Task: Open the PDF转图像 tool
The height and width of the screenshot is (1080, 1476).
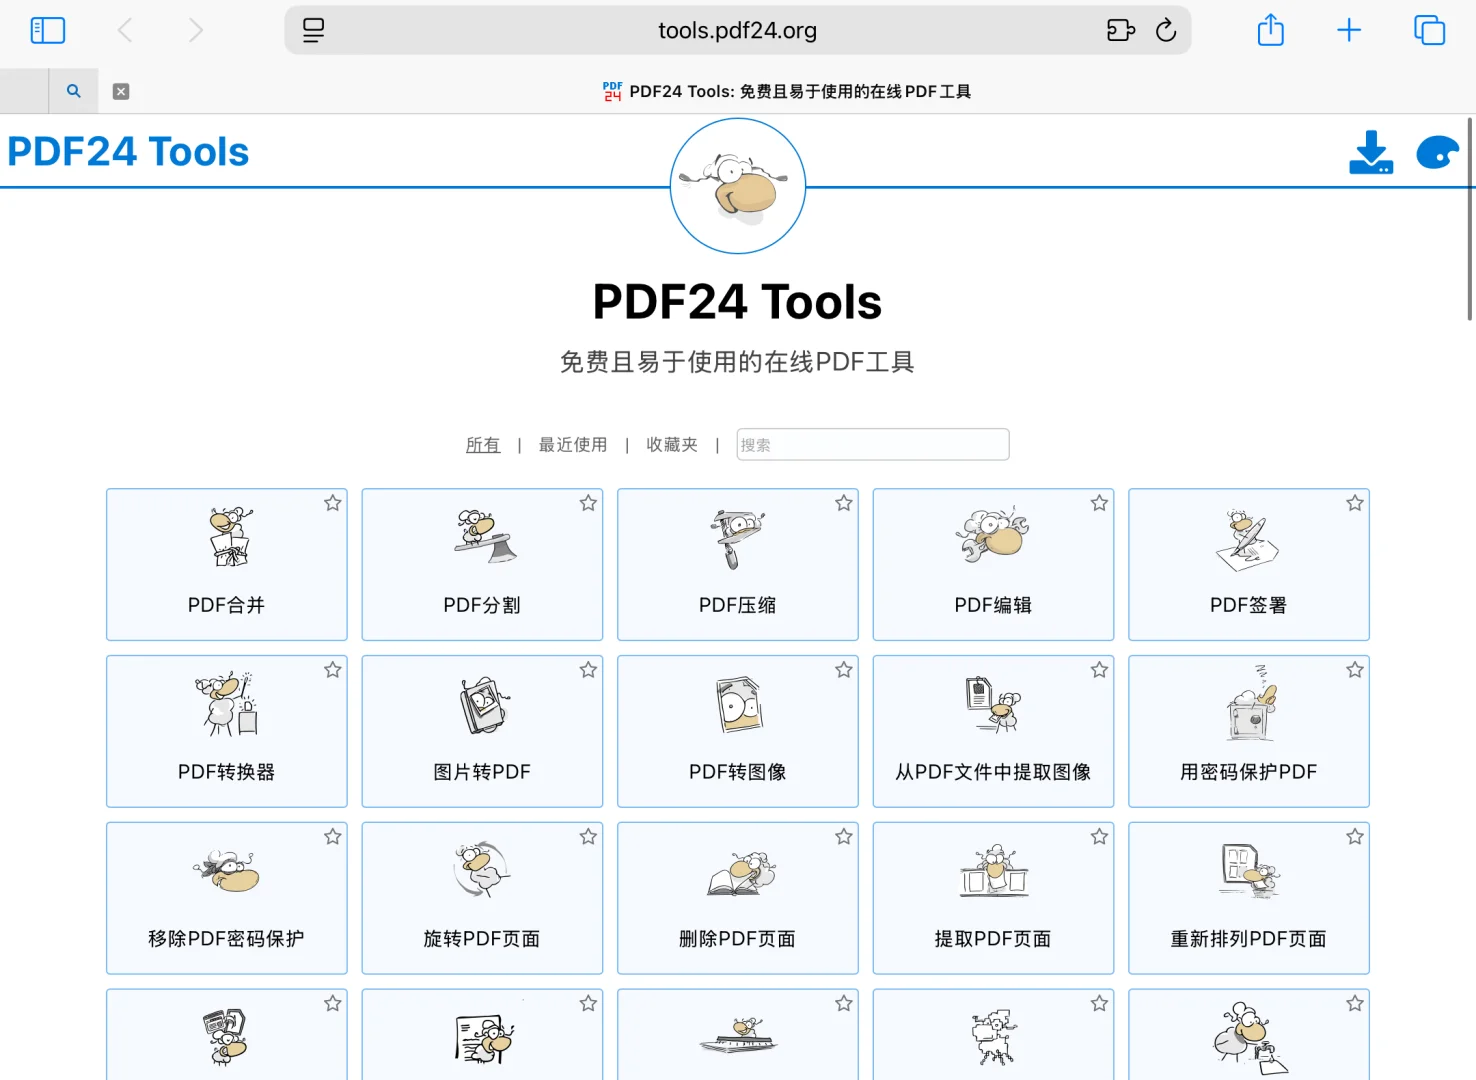Action: point(738,731)
